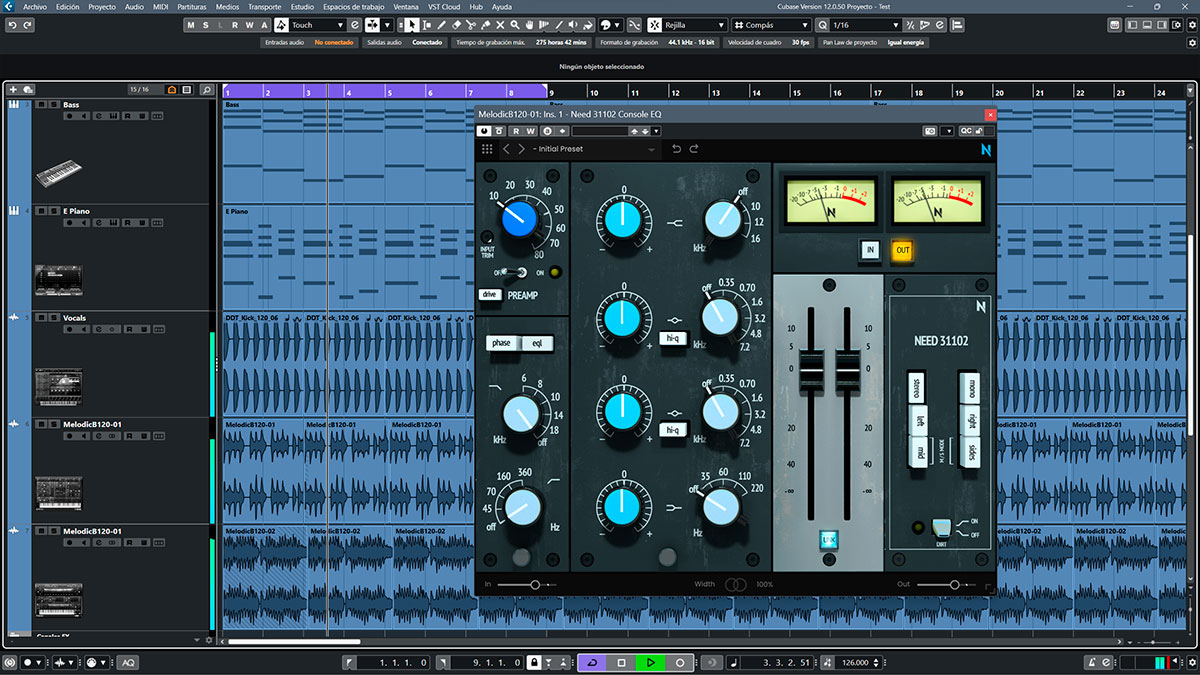Click the green play button

pyautogui.click(x=650, y=662)
